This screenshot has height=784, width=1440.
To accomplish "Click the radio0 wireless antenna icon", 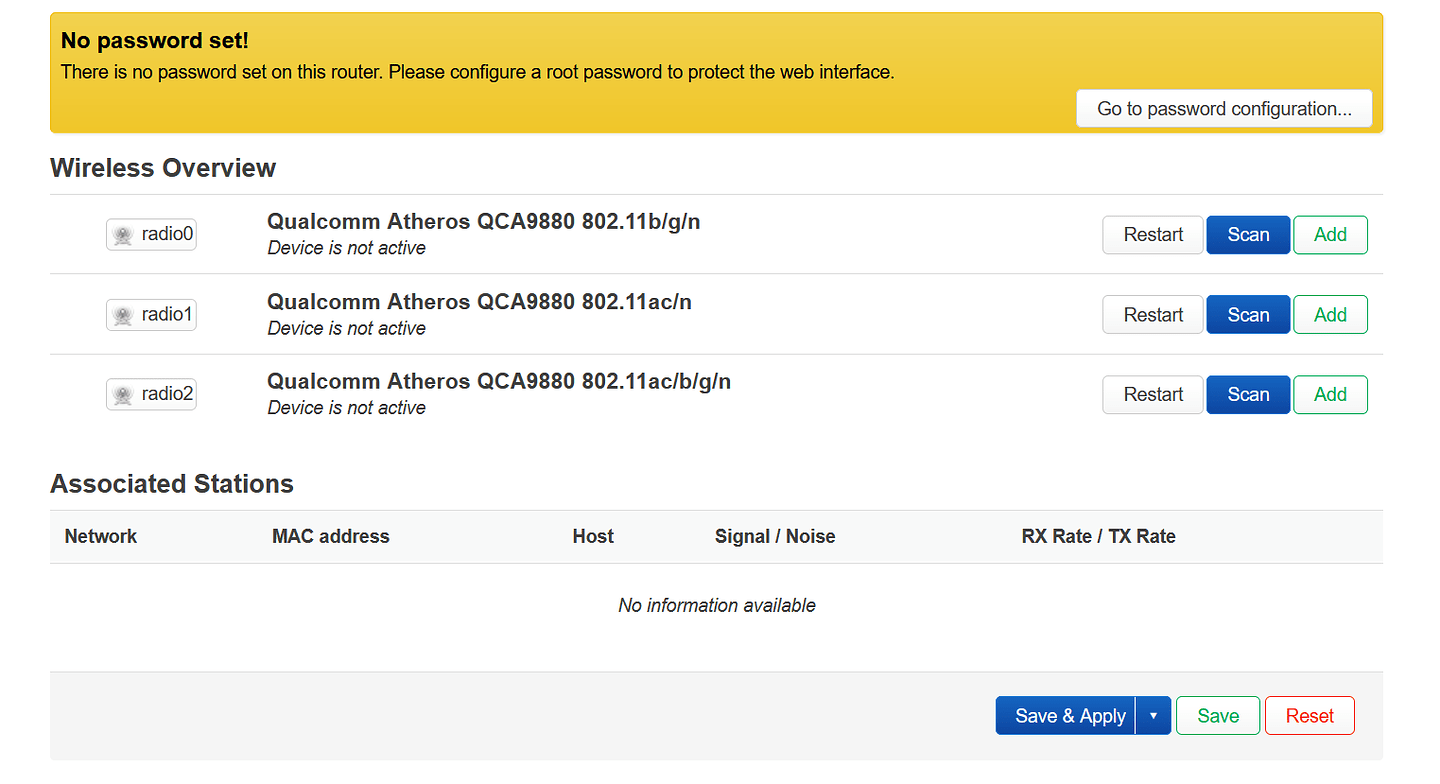I will (123, 234).
